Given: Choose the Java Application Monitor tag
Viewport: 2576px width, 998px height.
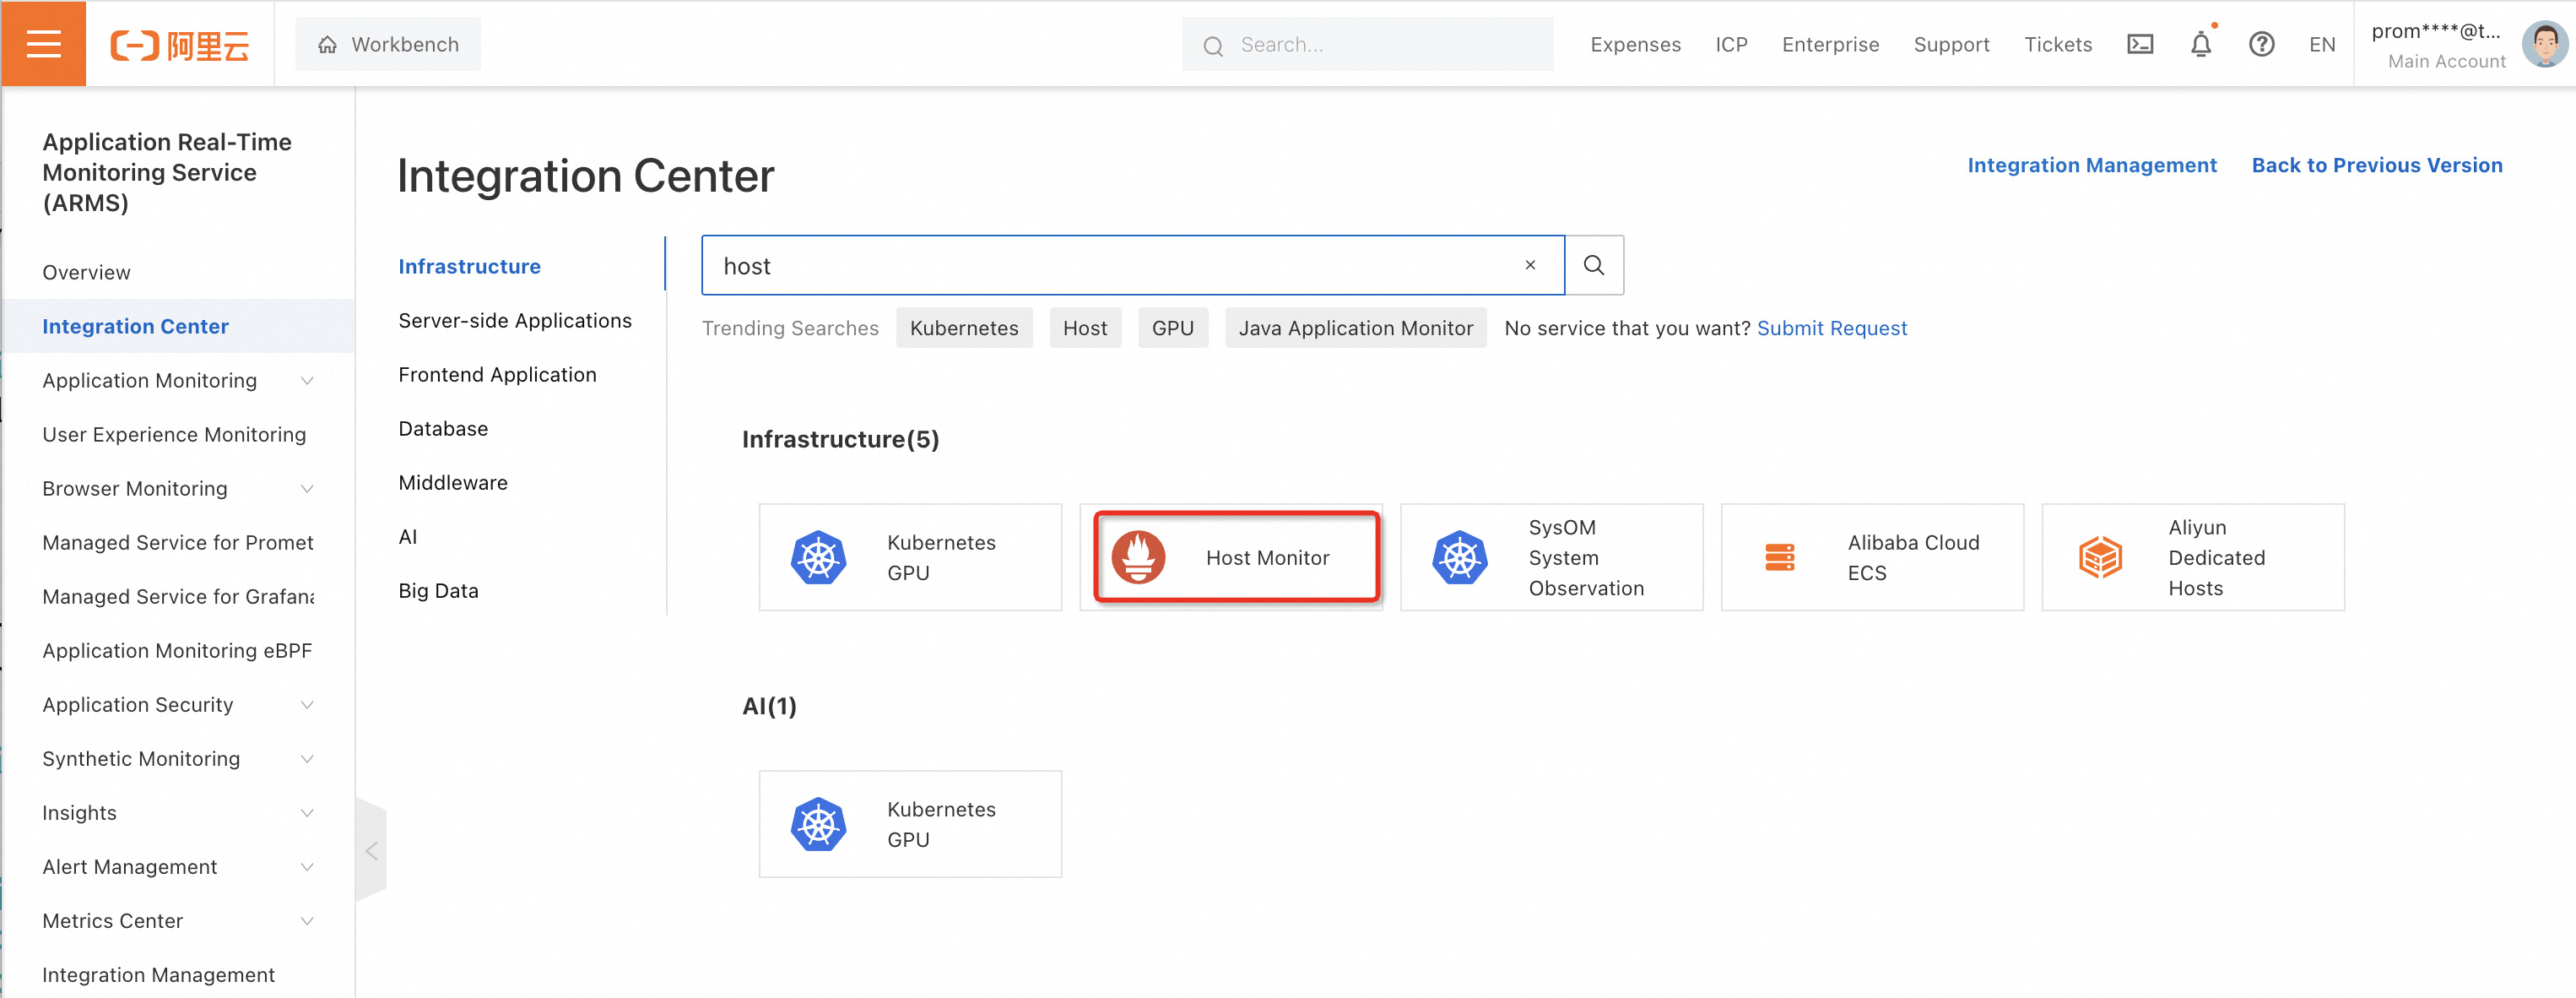Looking at the screenshot, I should [x=1355, y=328].
